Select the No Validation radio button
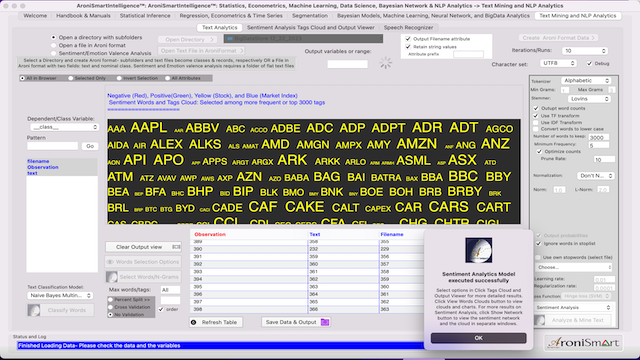Image resolution: width=640 pixels, height=360 pixels. click(110, 315)
